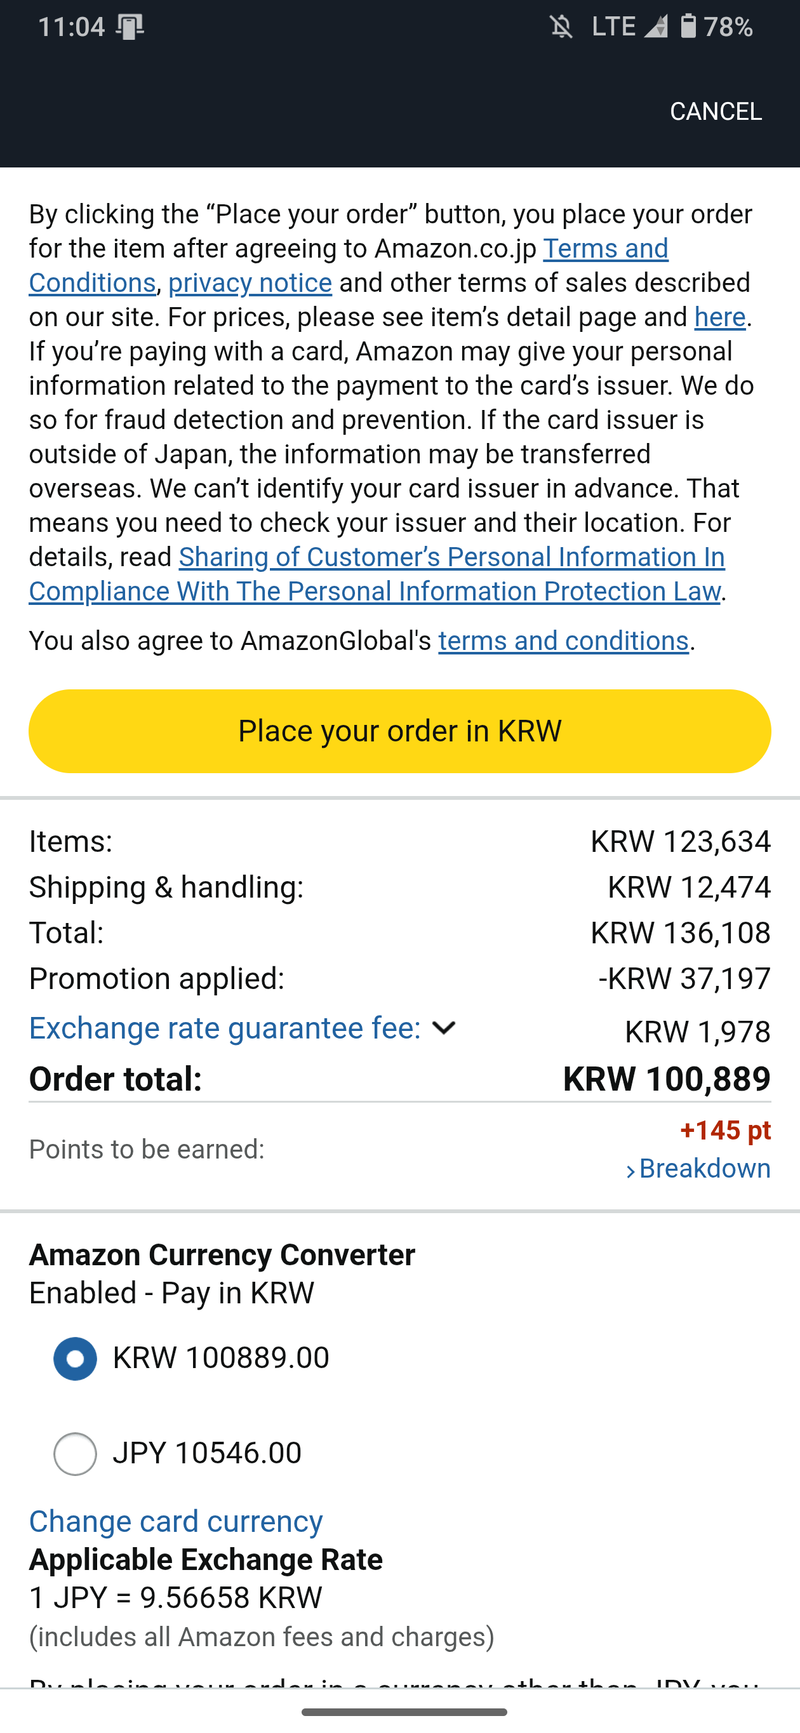
Task: Click the Place your order in KRW button
Action: [x=400, y=731]
